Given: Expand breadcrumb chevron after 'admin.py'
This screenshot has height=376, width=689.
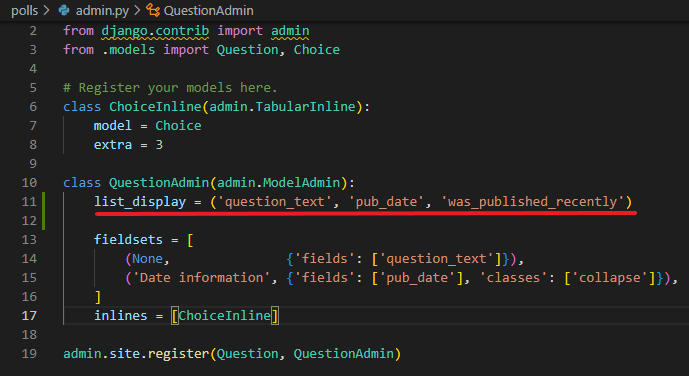Looking at the screenshot, I should click(137, 10).
